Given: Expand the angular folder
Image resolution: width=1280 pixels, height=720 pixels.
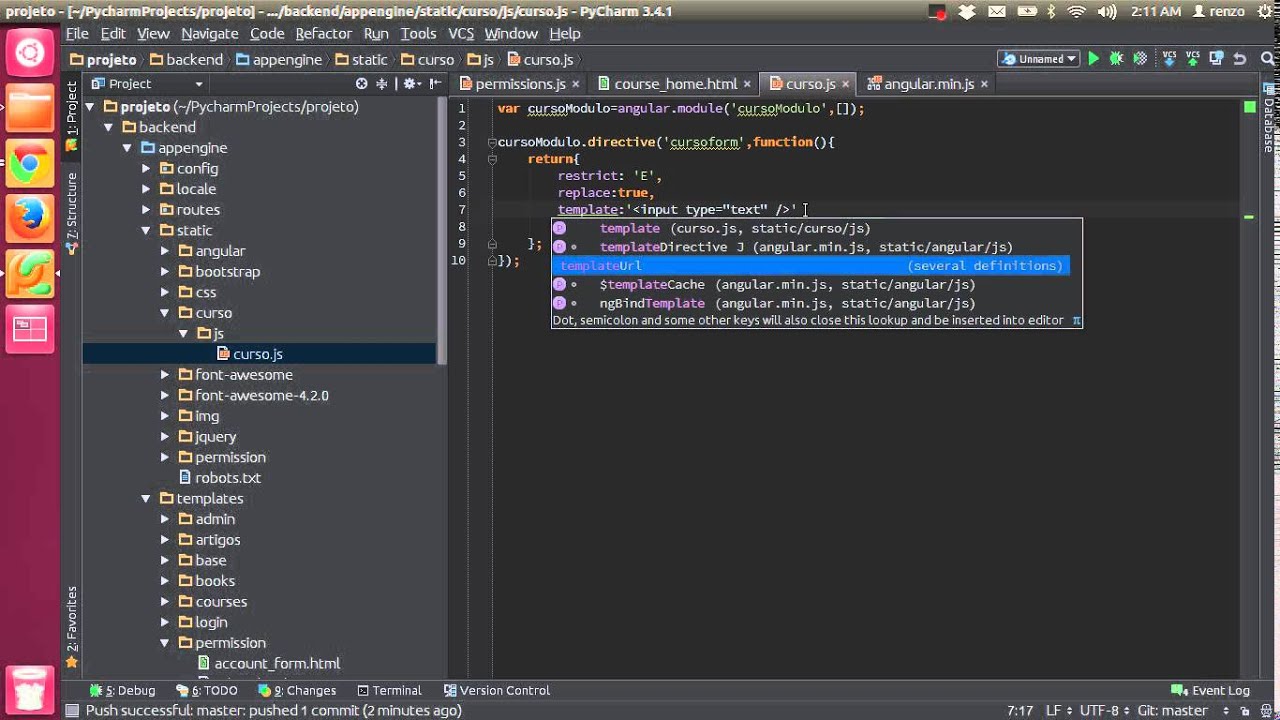Looking at the screenshot, I should tap(165, 251).
